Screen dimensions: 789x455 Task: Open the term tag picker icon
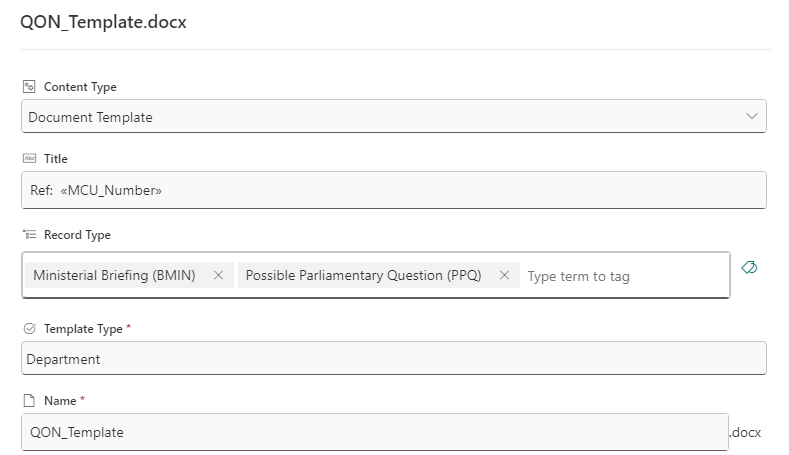749,267
